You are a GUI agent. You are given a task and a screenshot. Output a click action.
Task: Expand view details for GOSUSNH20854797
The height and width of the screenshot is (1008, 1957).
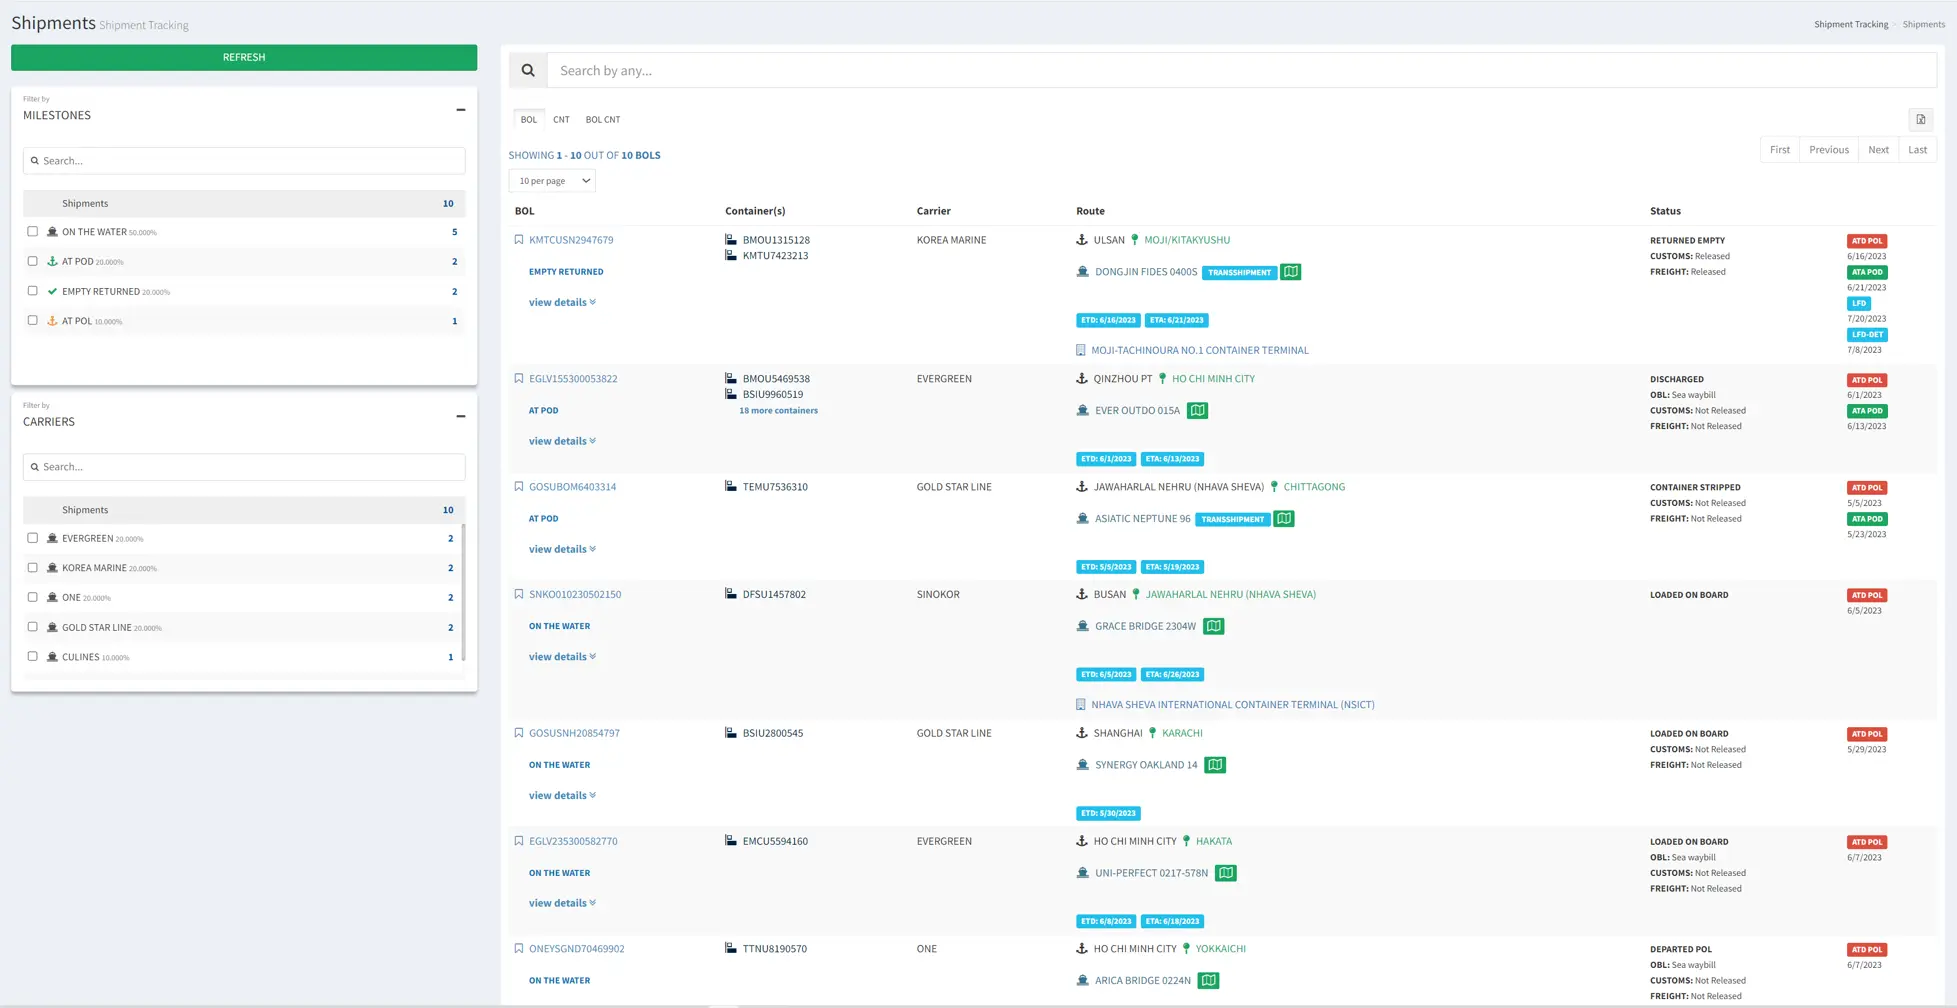562,796
